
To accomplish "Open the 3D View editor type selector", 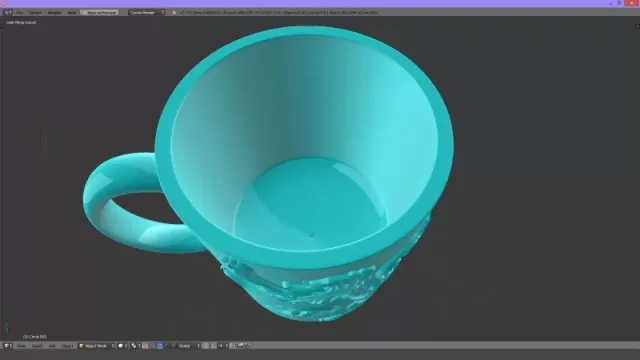I will (8, 346).
